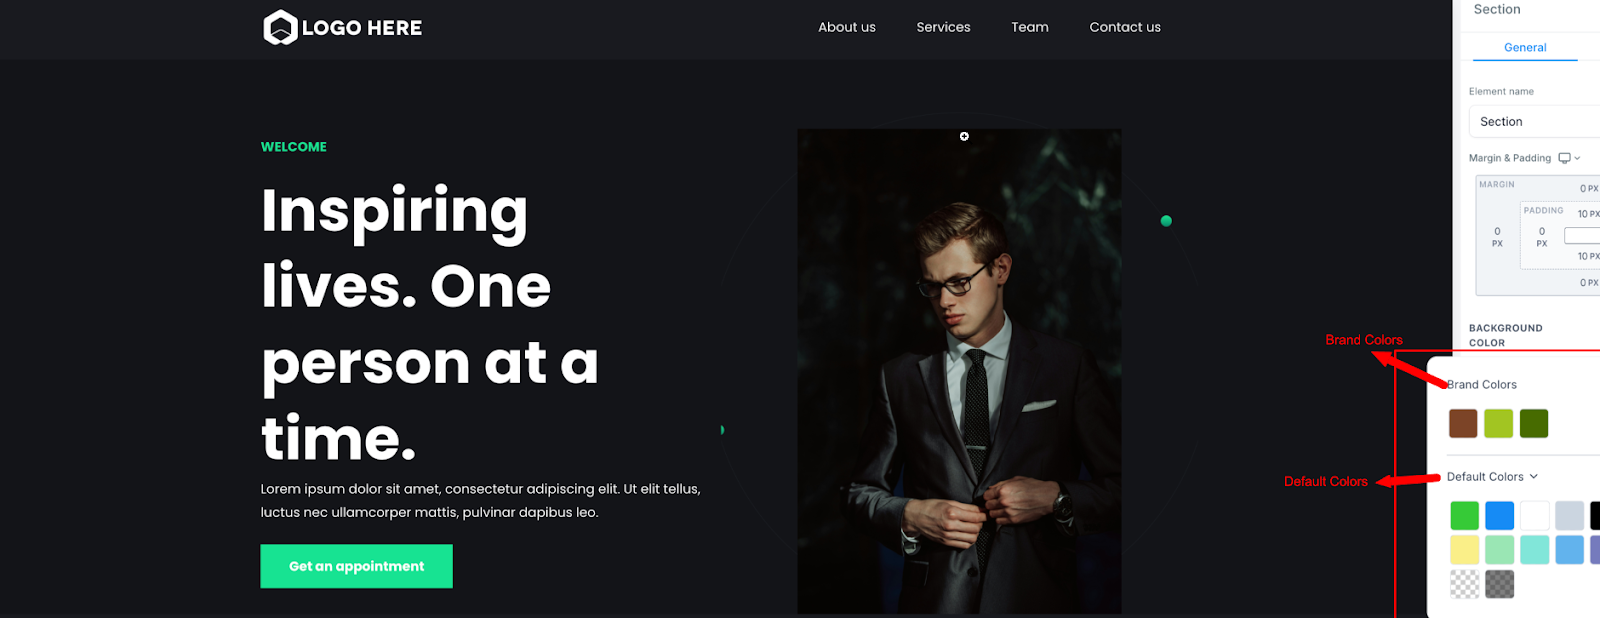Select the dark gray checkered swatch
The width and height of the screenshot is (1600, 618).
pyautogui.click(x=1499, y=584)
